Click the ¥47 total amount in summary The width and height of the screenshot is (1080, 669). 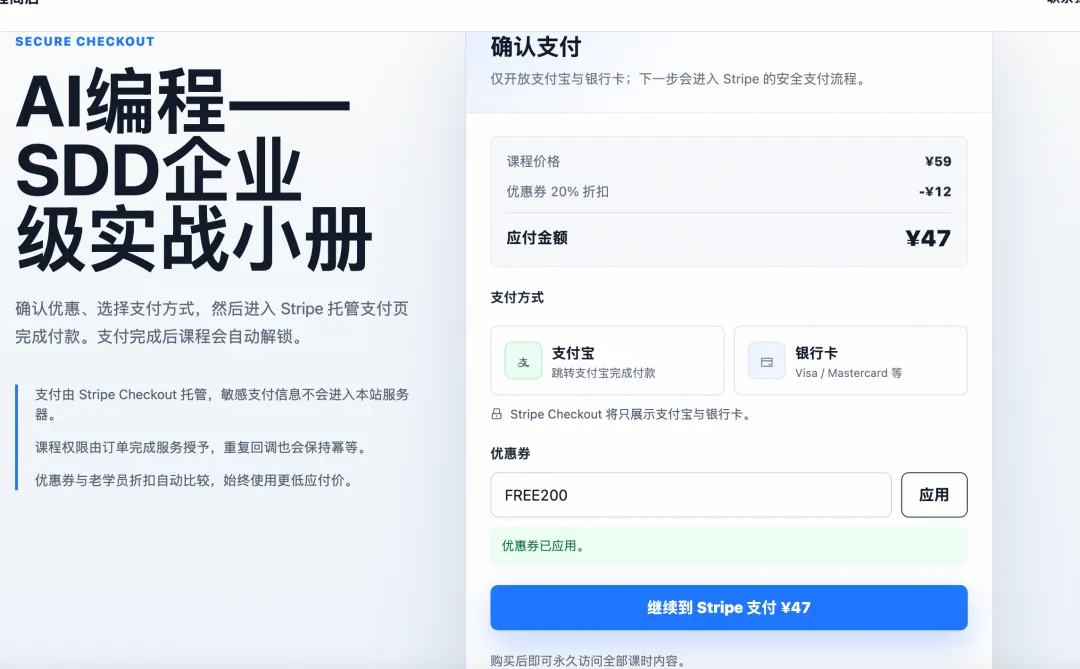point(928,238)
